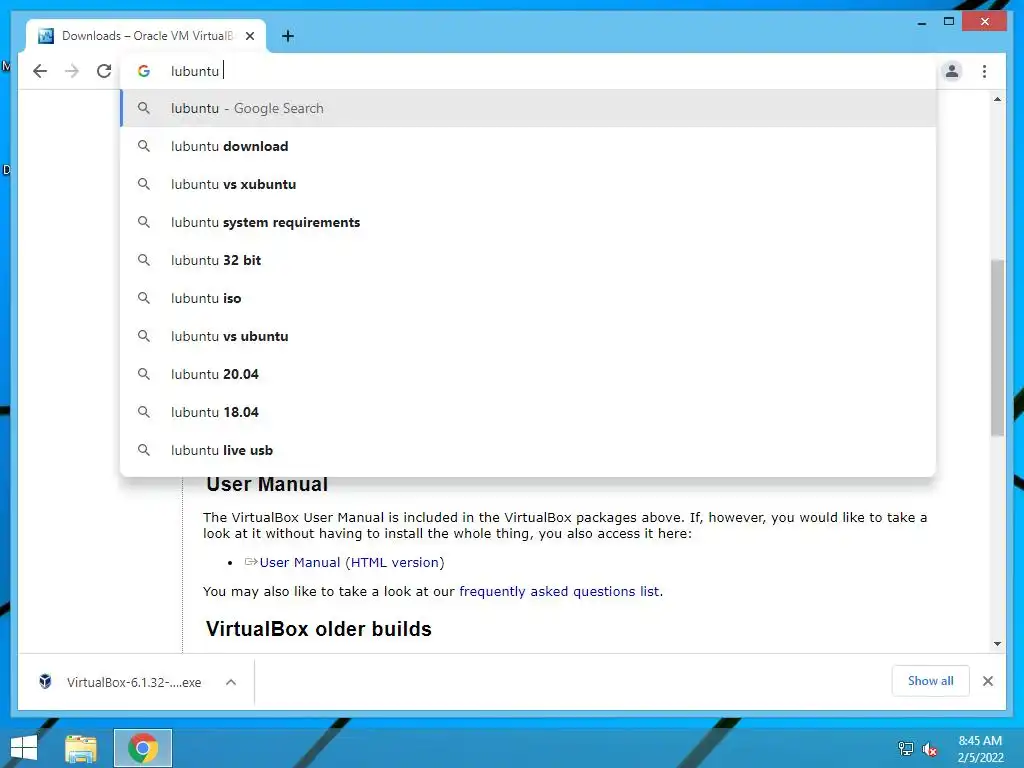The image size is (1024, 768).
Task: Click the VirtualBox download file icon
Action: click(x=45, y=682)
